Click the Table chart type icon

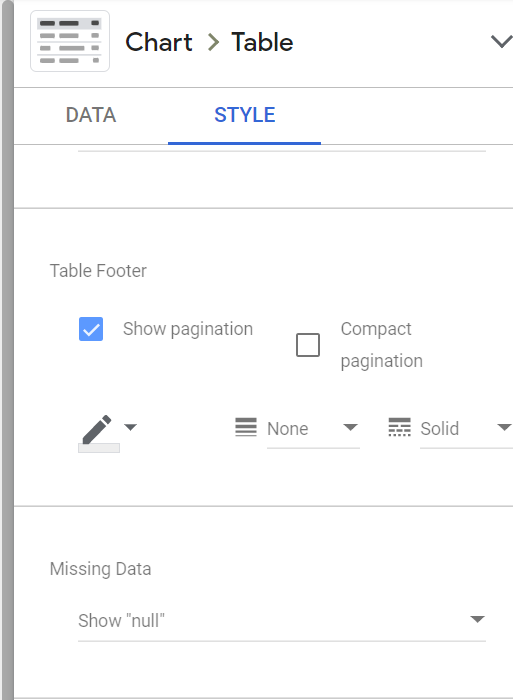[70, 41]
